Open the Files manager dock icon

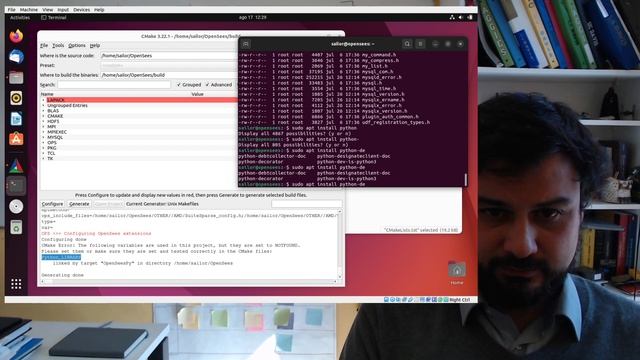[16, 77]
